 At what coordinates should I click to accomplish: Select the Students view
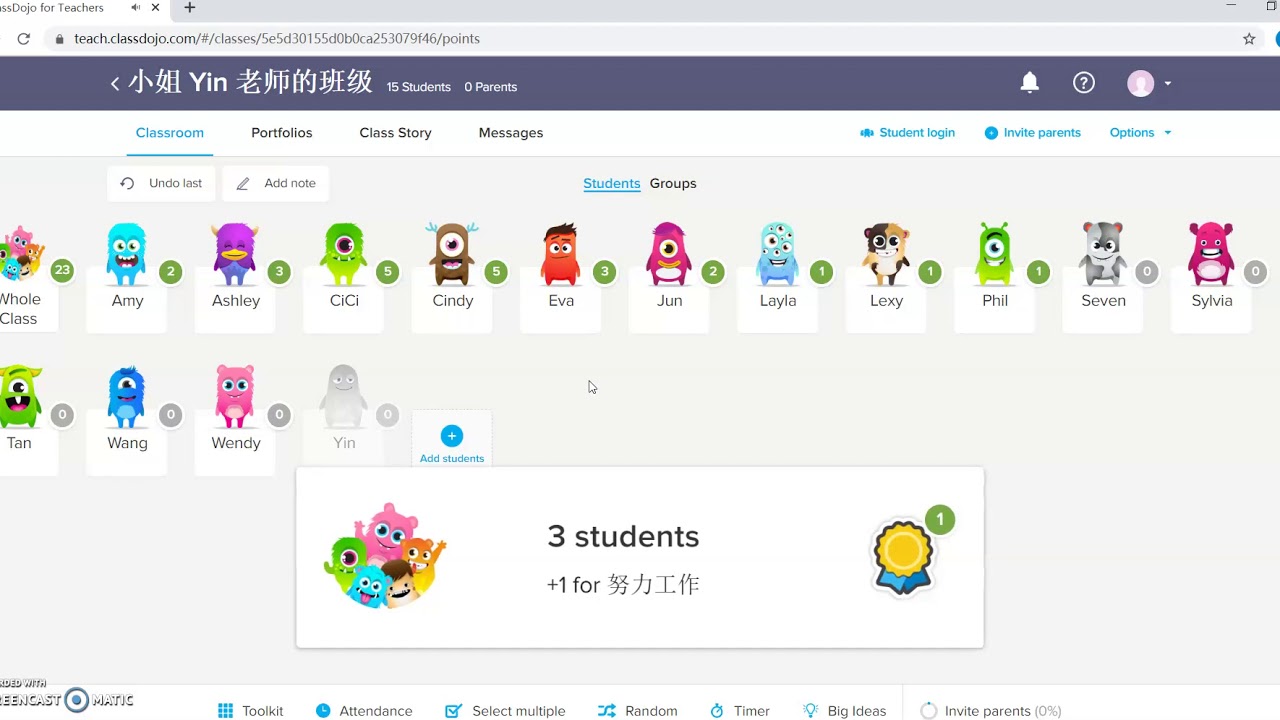(x=612, y=184)
